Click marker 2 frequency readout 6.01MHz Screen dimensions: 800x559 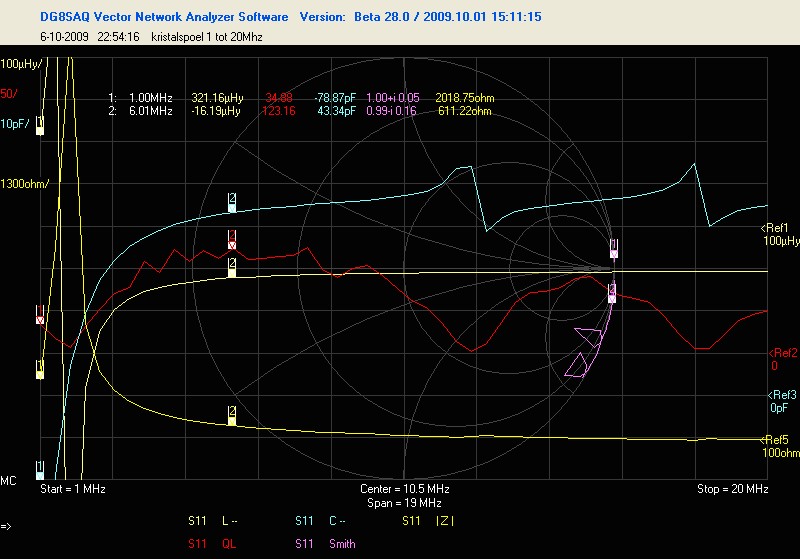click(151, 111)
